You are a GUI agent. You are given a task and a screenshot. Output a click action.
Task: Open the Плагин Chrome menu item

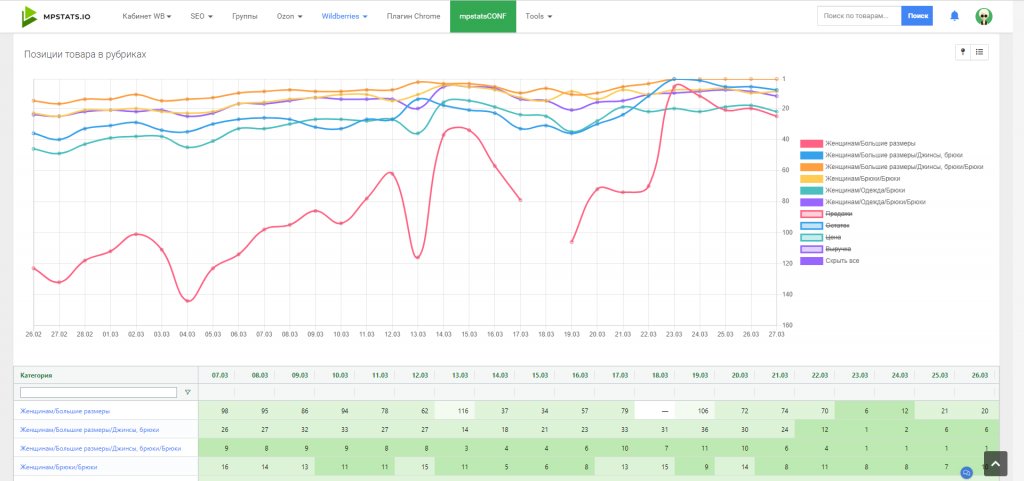413,17
